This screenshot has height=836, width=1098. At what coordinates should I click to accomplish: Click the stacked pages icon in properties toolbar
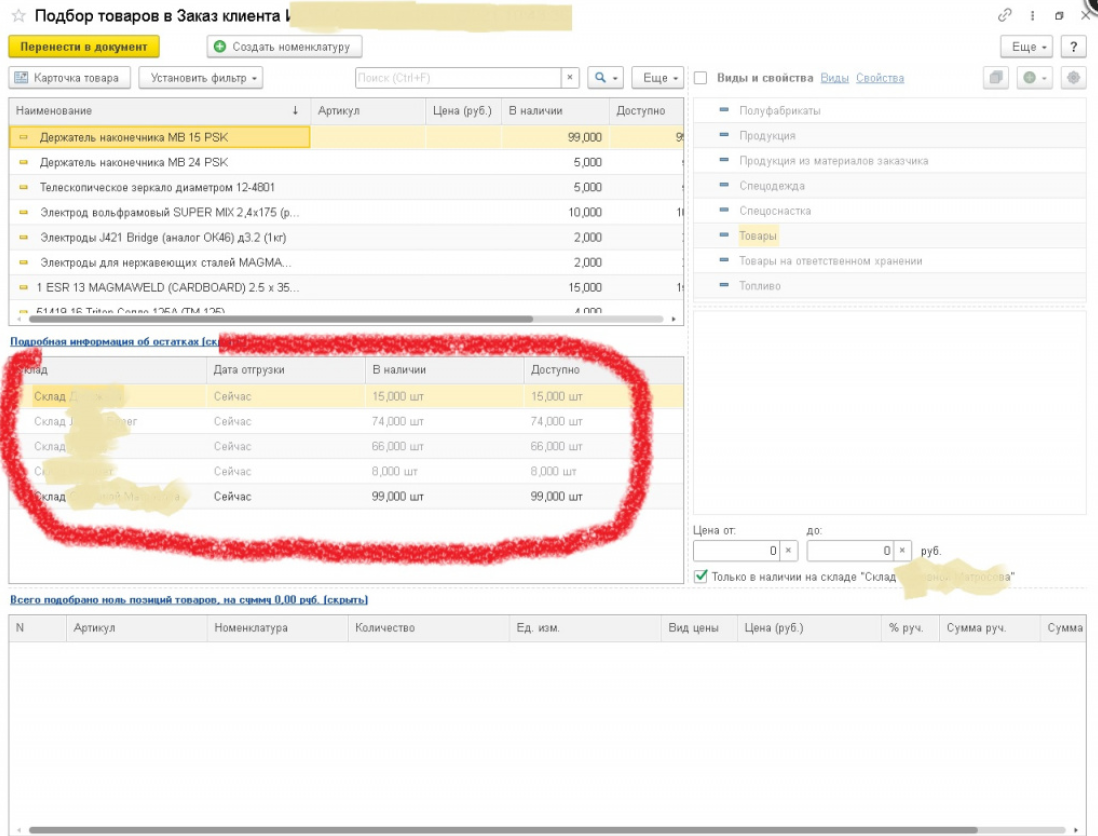[x=996, y=78]
